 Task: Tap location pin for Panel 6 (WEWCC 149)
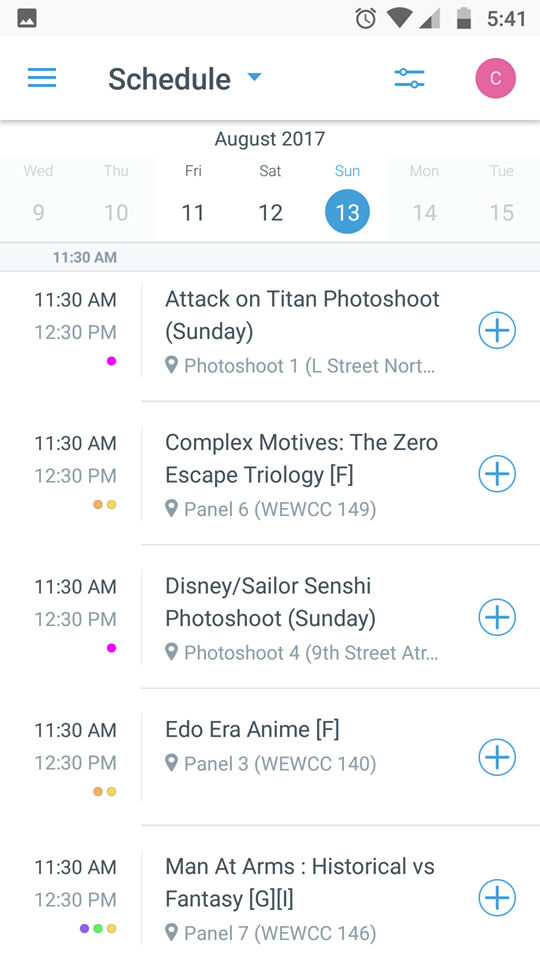[172, 509]
